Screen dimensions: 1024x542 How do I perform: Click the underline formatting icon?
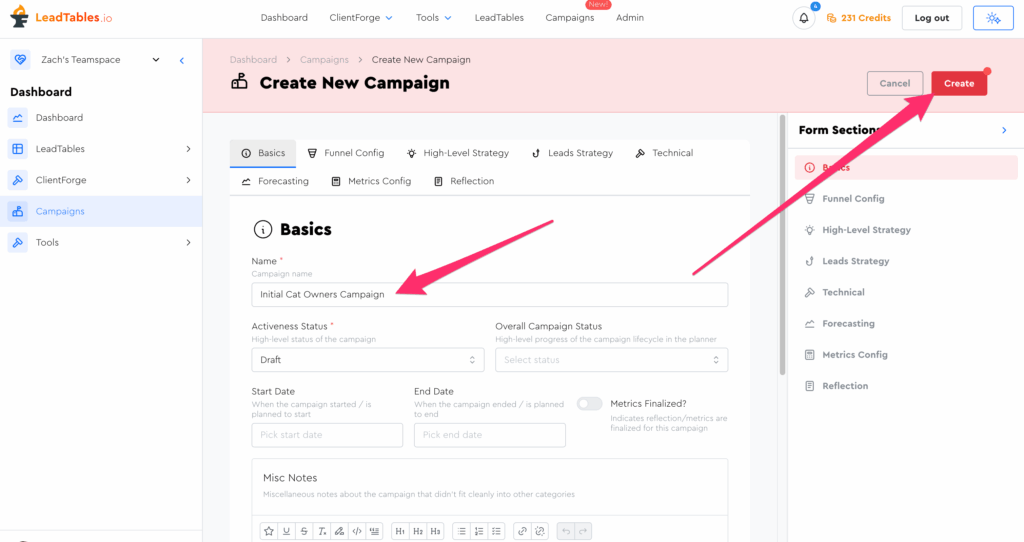[286, 531]
